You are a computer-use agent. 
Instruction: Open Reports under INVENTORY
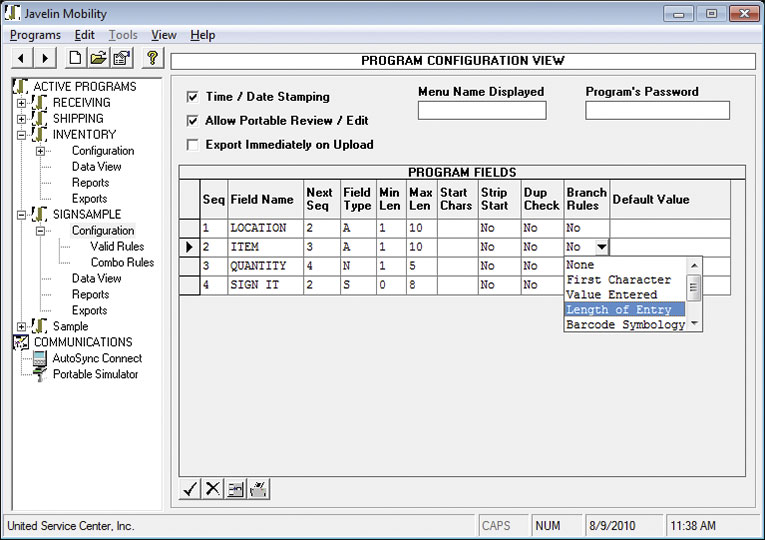(x=90, y=183)
